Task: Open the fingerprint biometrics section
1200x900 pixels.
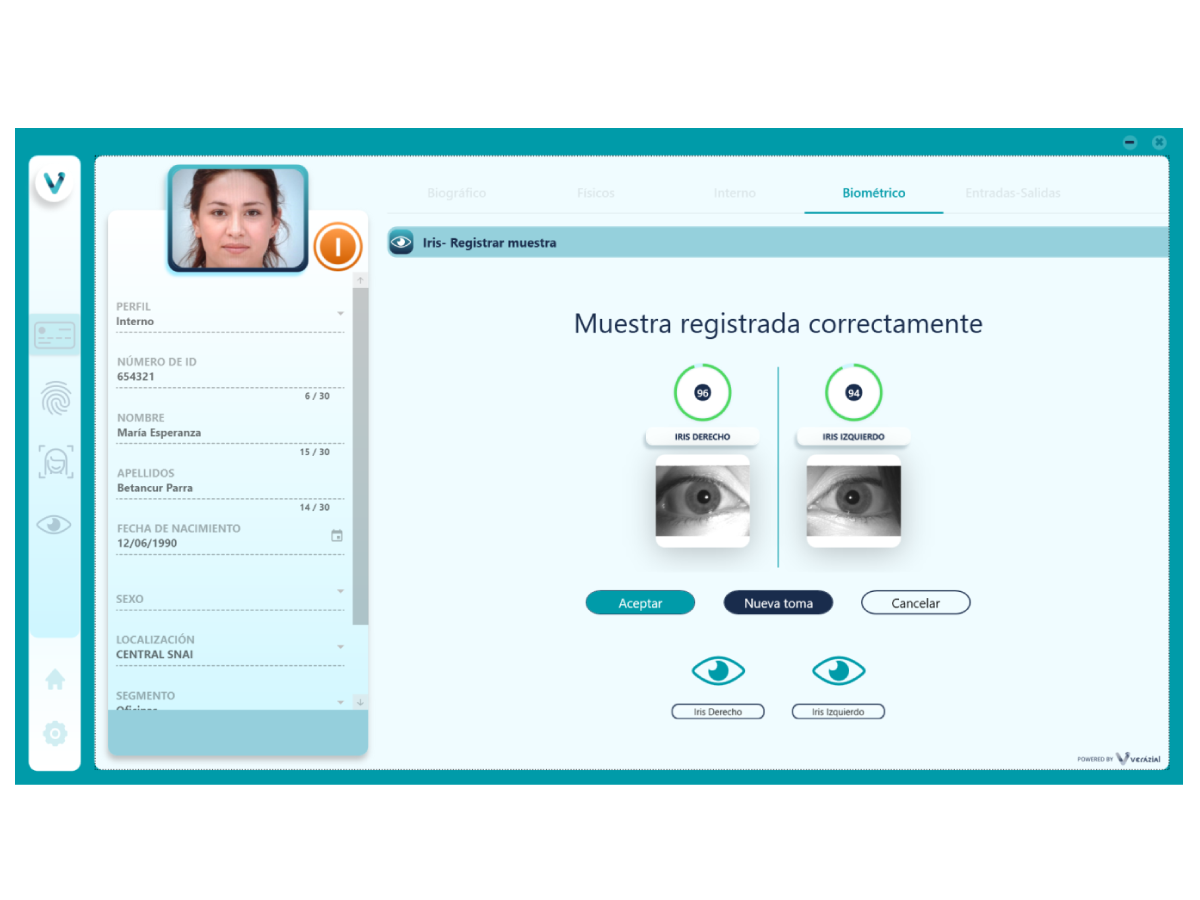Action: [55, 399]
